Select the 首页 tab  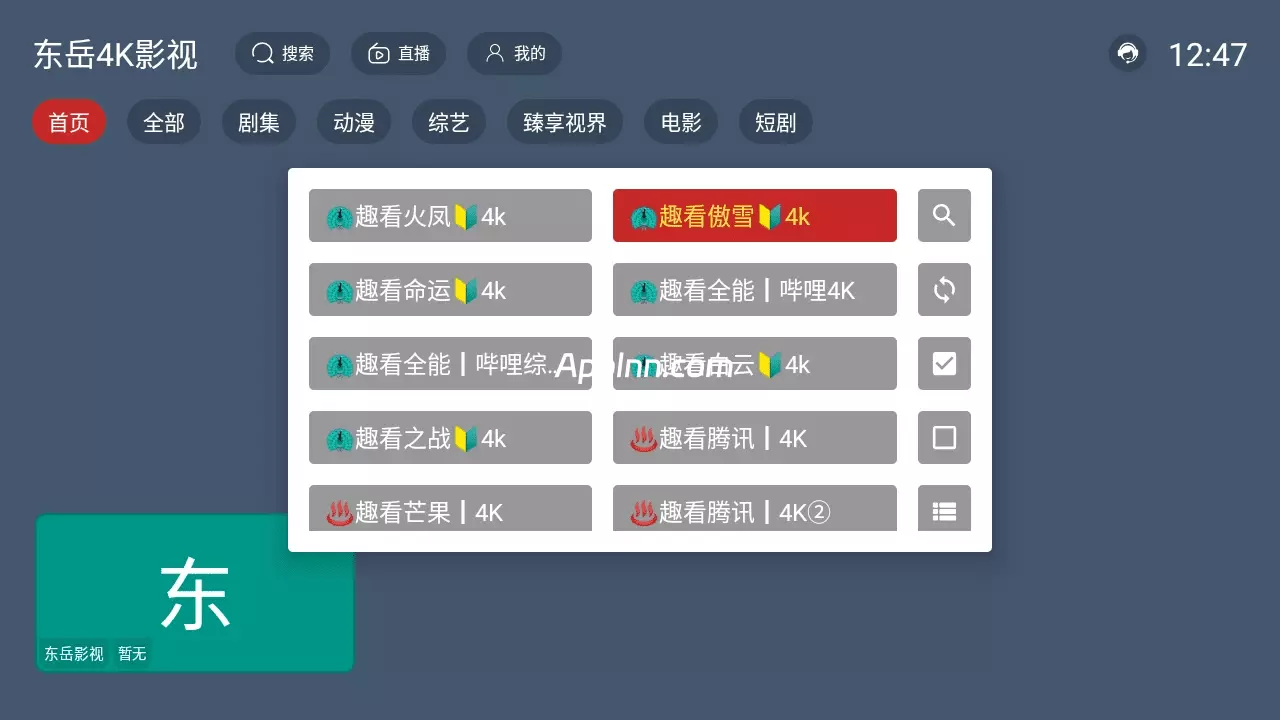point(69,123)
